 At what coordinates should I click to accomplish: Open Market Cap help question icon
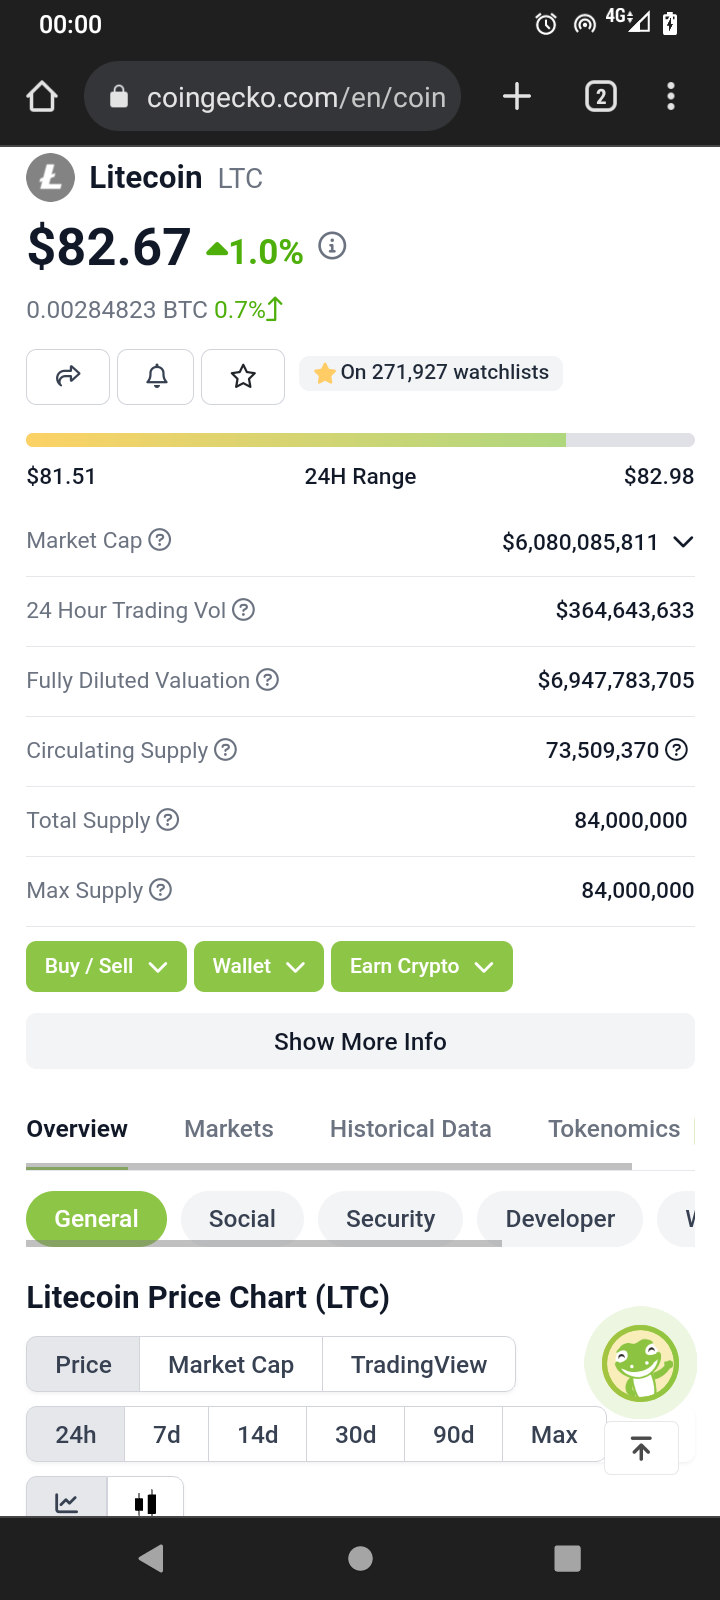(x=160, y=540)
